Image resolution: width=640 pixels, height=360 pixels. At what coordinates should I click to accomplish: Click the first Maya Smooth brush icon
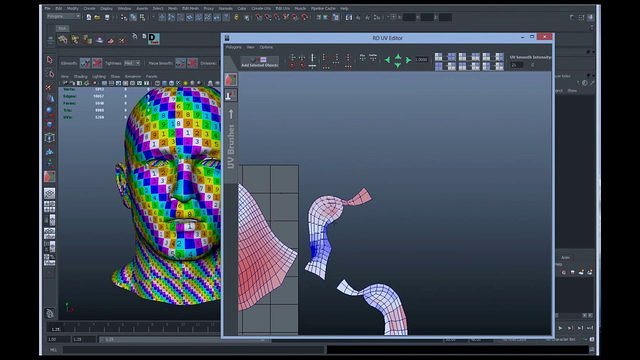180,63
